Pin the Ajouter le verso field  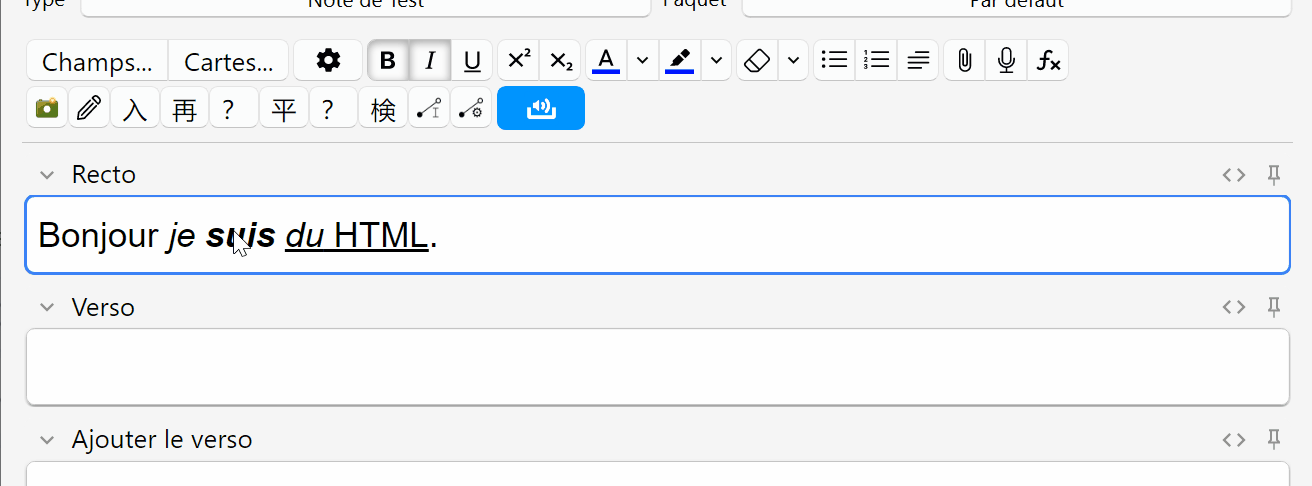(1274, 439)
